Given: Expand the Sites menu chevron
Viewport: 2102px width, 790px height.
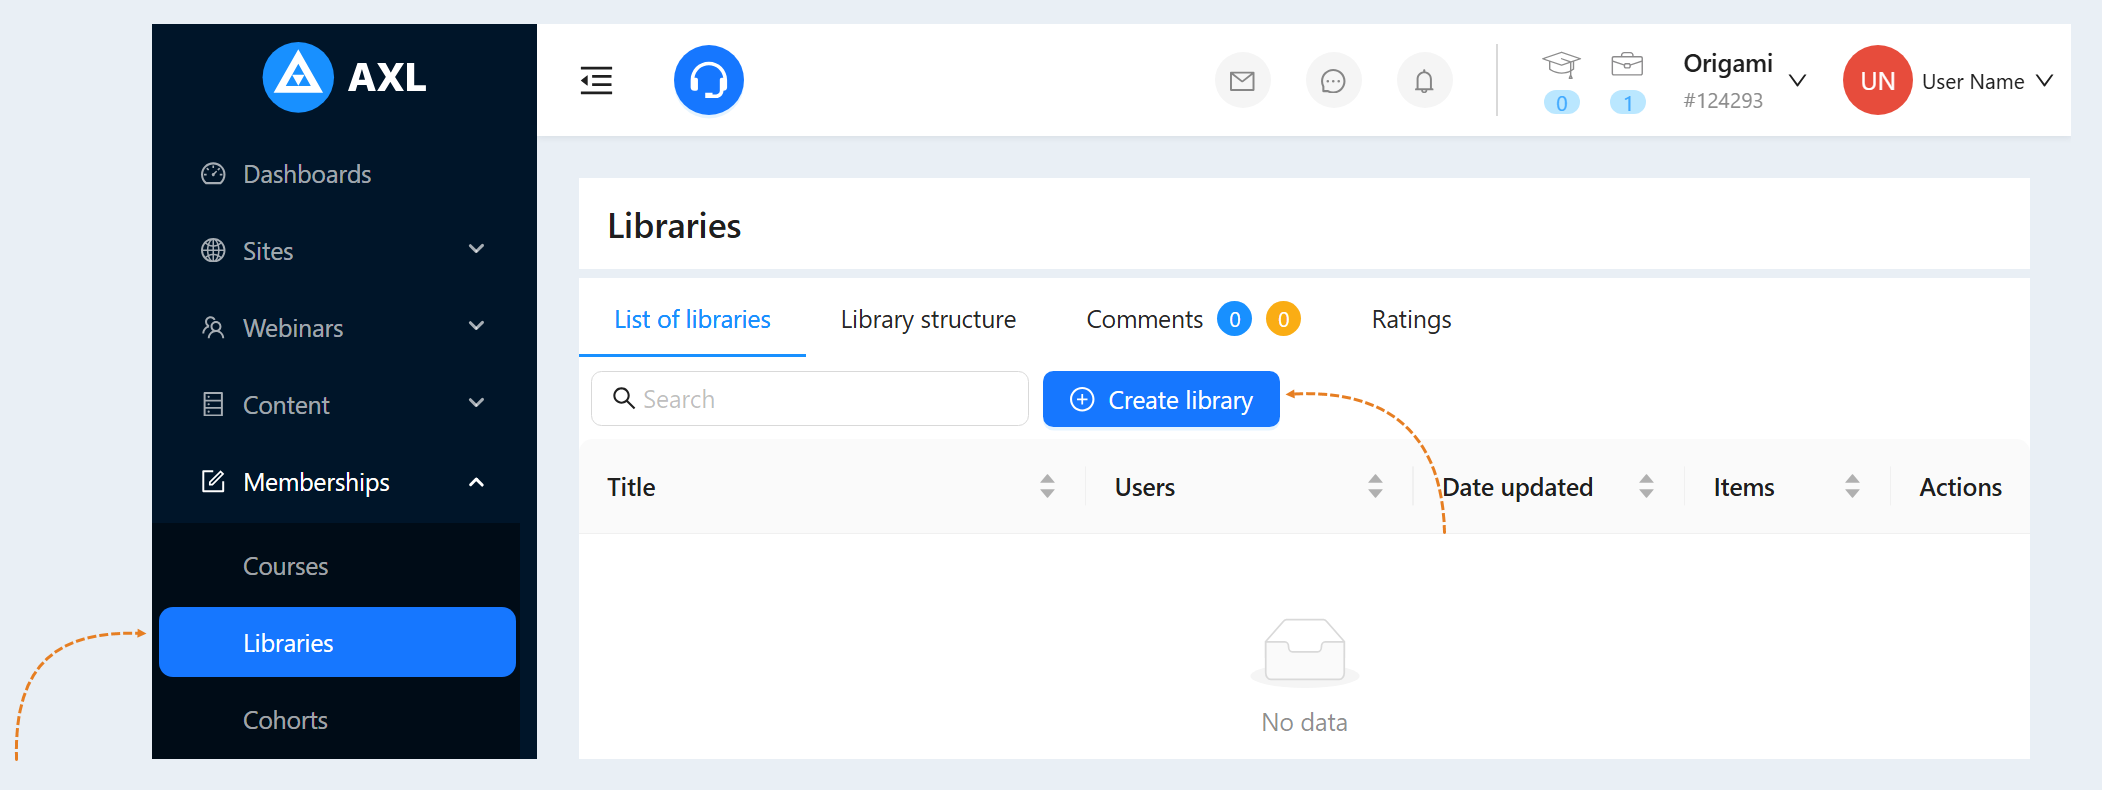Looking at the screenshot, I should [476, 249].
